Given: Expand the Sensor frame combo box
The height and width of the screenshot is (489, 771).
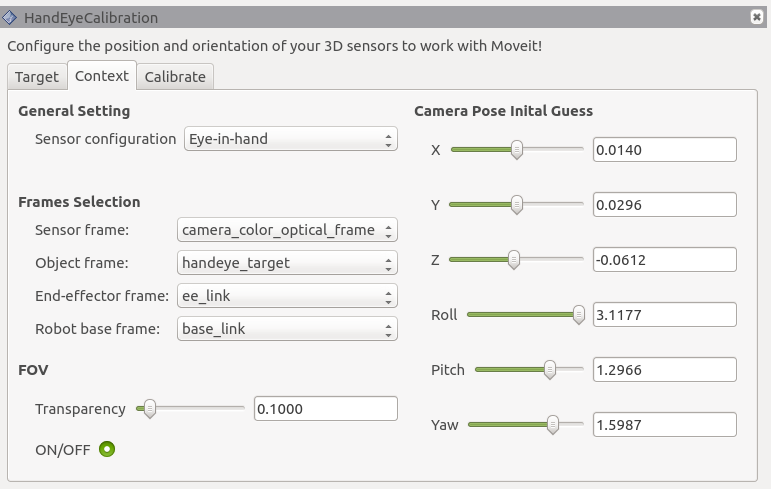Looking at the screenshot, I should (287, 230).
